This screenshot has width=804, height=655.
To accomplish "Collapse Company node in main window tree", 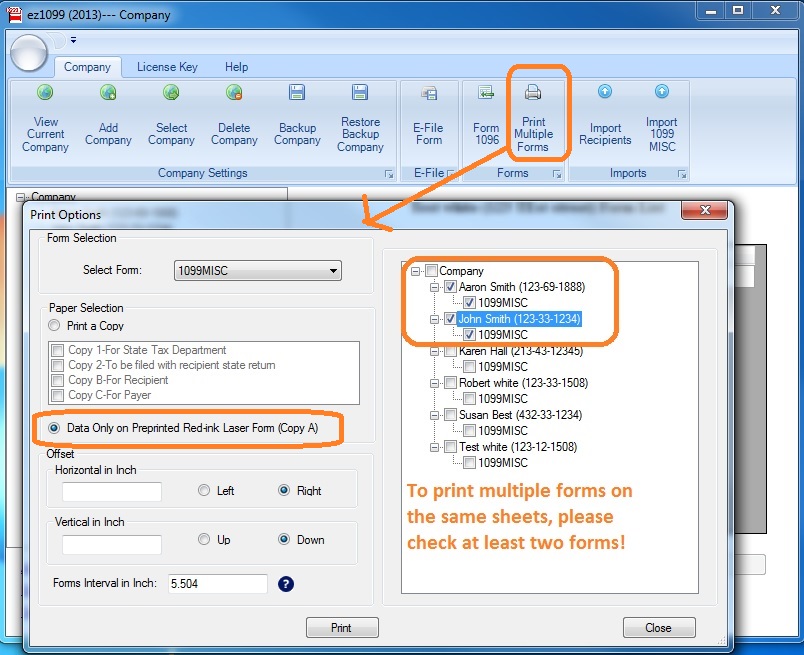I will (20, 197).
